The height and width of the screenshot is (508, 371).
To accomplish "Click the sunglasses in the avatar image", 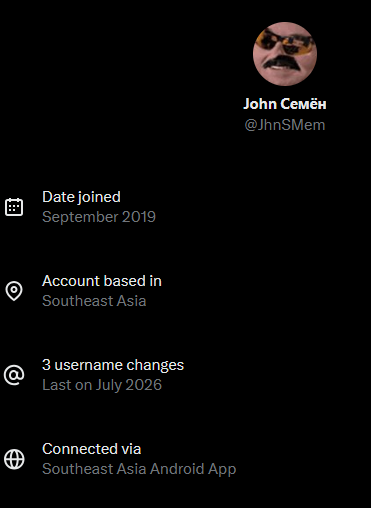I will point(286,42).
